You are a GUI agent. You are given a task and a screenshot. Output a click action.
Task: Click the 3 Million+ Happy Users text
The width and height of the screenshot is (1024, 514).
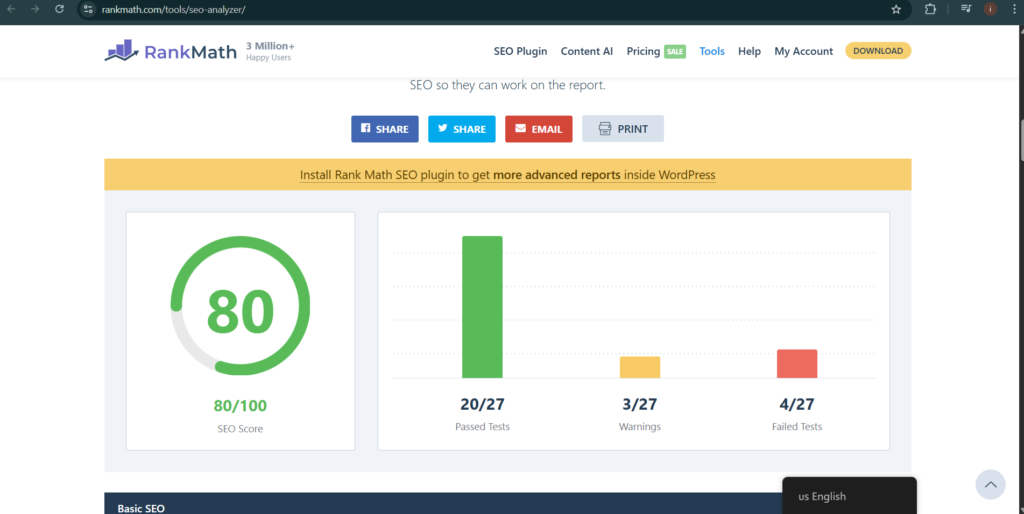pyautogui.click(x=270, y=51)
